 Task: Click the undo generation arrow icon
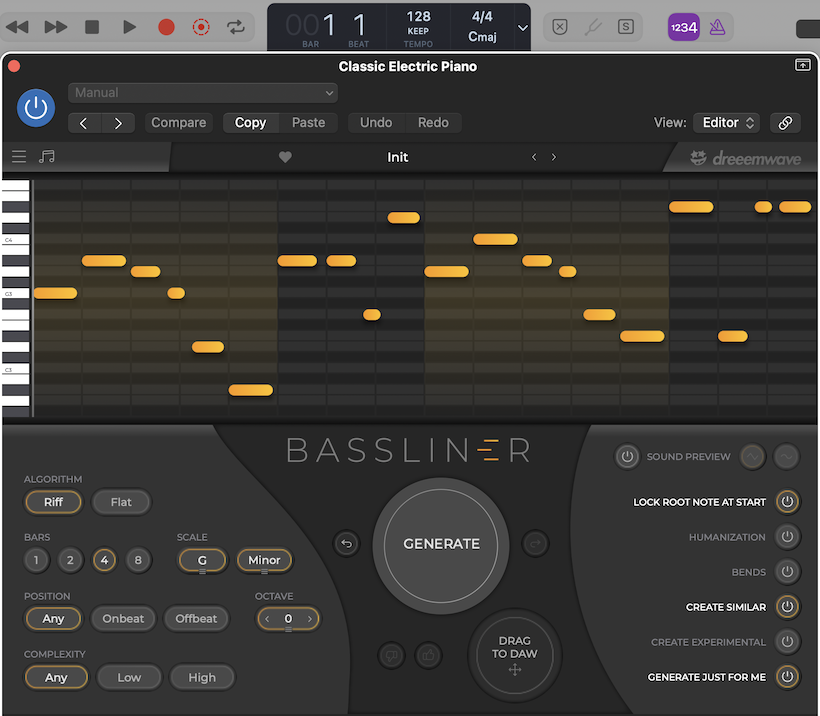tap(346, 544)
